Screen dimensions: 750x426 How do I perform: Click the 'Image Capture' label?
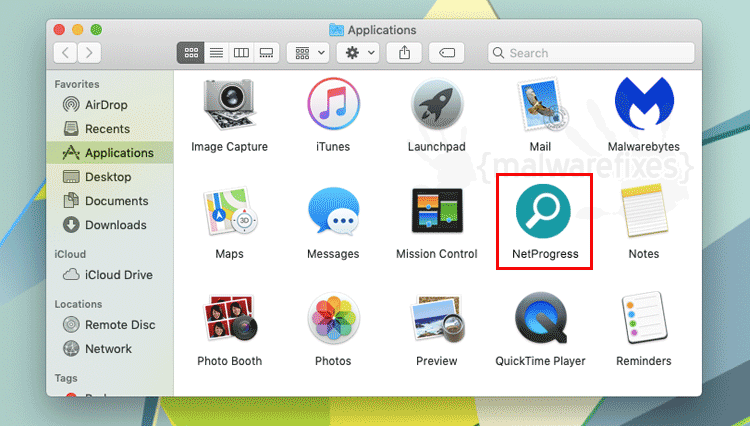click(230, 147)
